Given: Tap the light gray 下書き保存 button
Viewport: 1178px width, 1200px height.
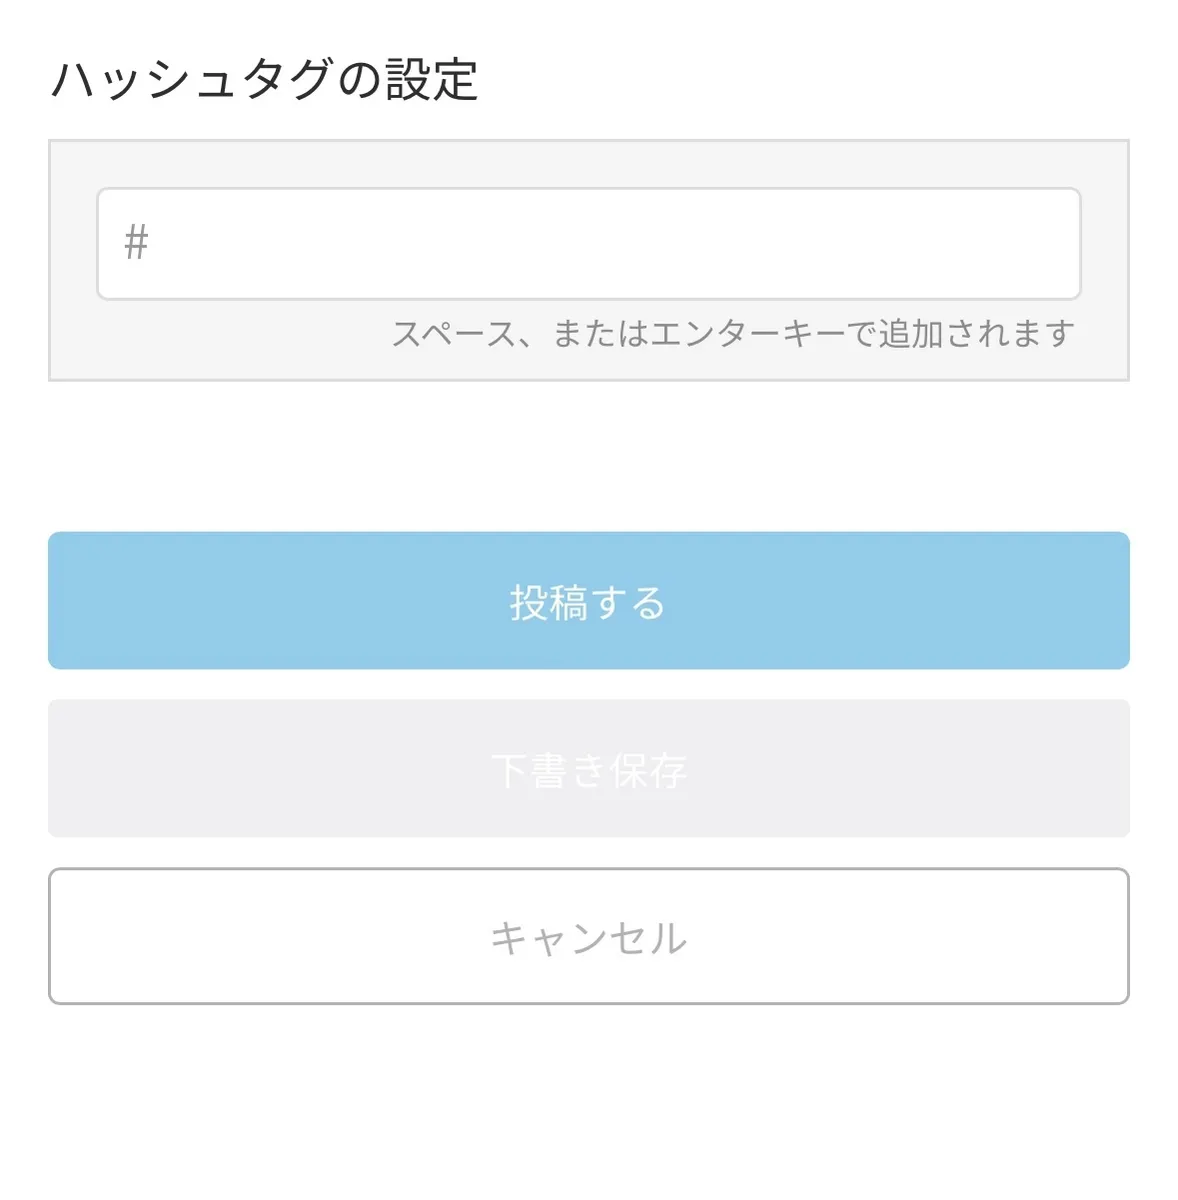Looking at the screenshot, I should click(x=588, y=769).
